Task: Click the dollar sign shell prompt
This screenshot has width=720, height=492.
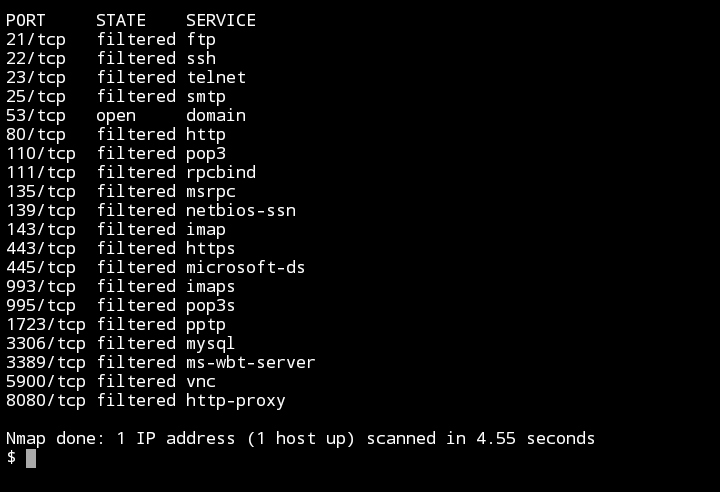Action: tap(11, 458)
